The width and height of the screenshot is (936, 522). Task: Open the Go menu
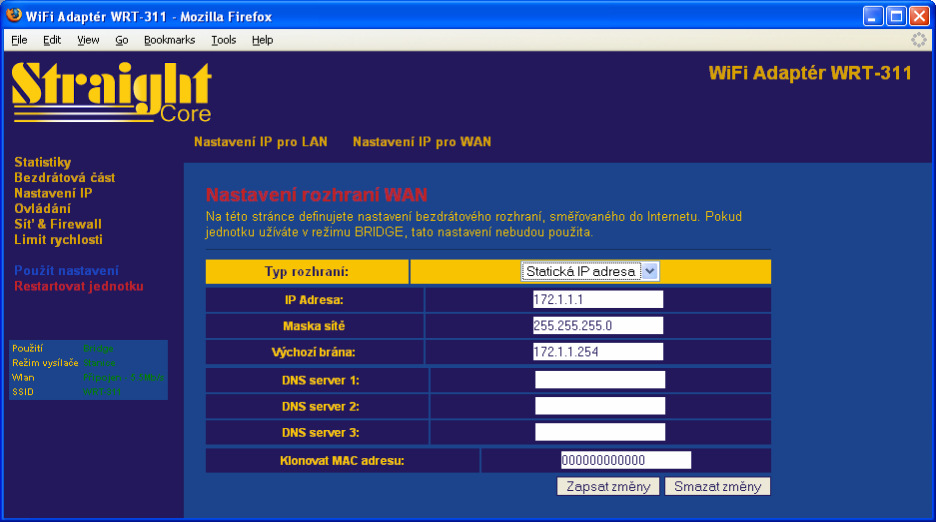(x=122, y=40)
